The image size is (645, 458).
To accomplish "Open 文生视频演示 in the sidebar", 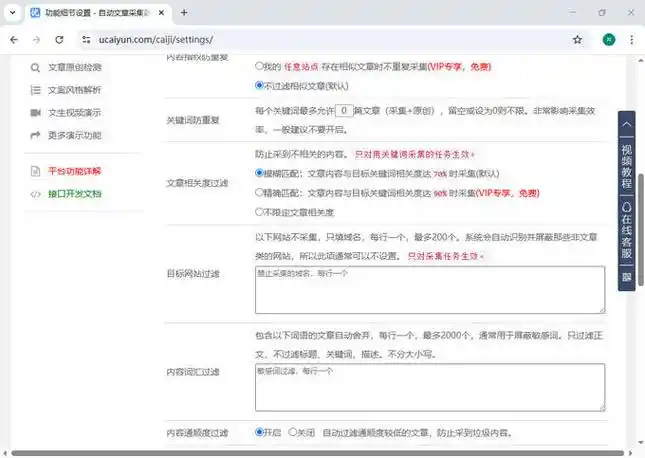I will point(74,112).
